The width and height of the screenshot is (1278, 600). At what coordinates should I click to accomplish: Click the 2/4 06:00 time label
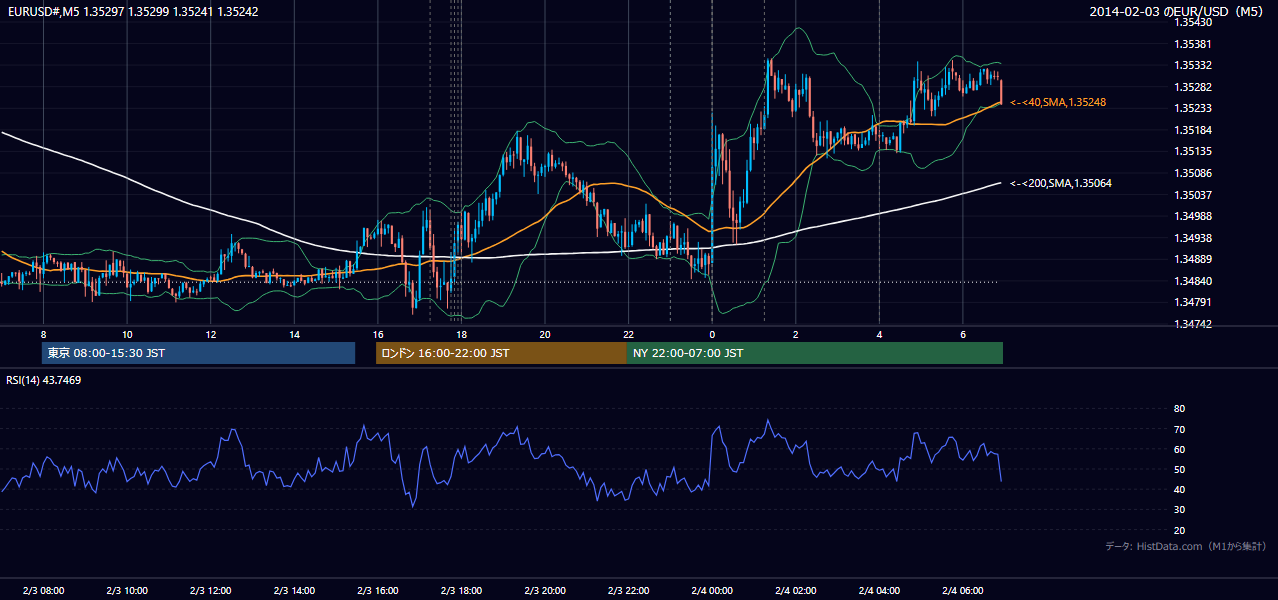pyautogui.click(x=962, y=590)
